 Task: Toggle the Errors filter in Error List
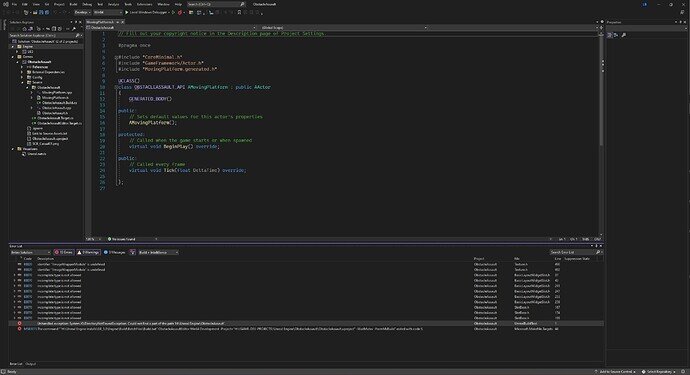click(x=64, y=252)
